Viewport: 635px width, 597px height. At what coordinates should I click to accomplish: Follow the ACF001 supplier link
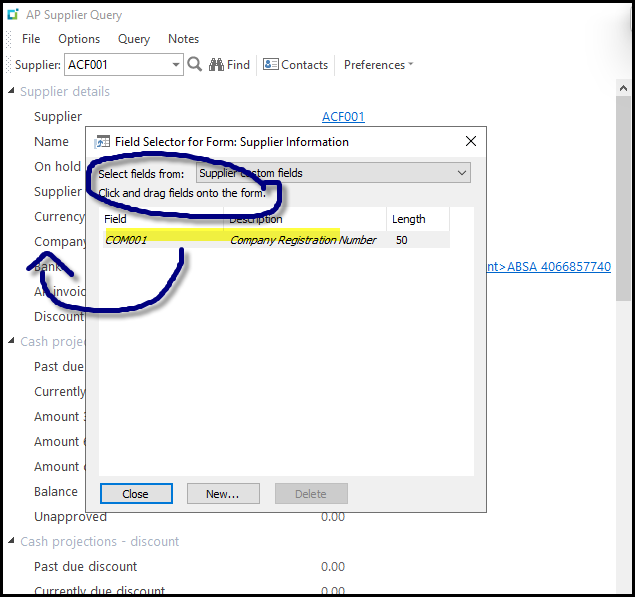click(x=343, y=117)
